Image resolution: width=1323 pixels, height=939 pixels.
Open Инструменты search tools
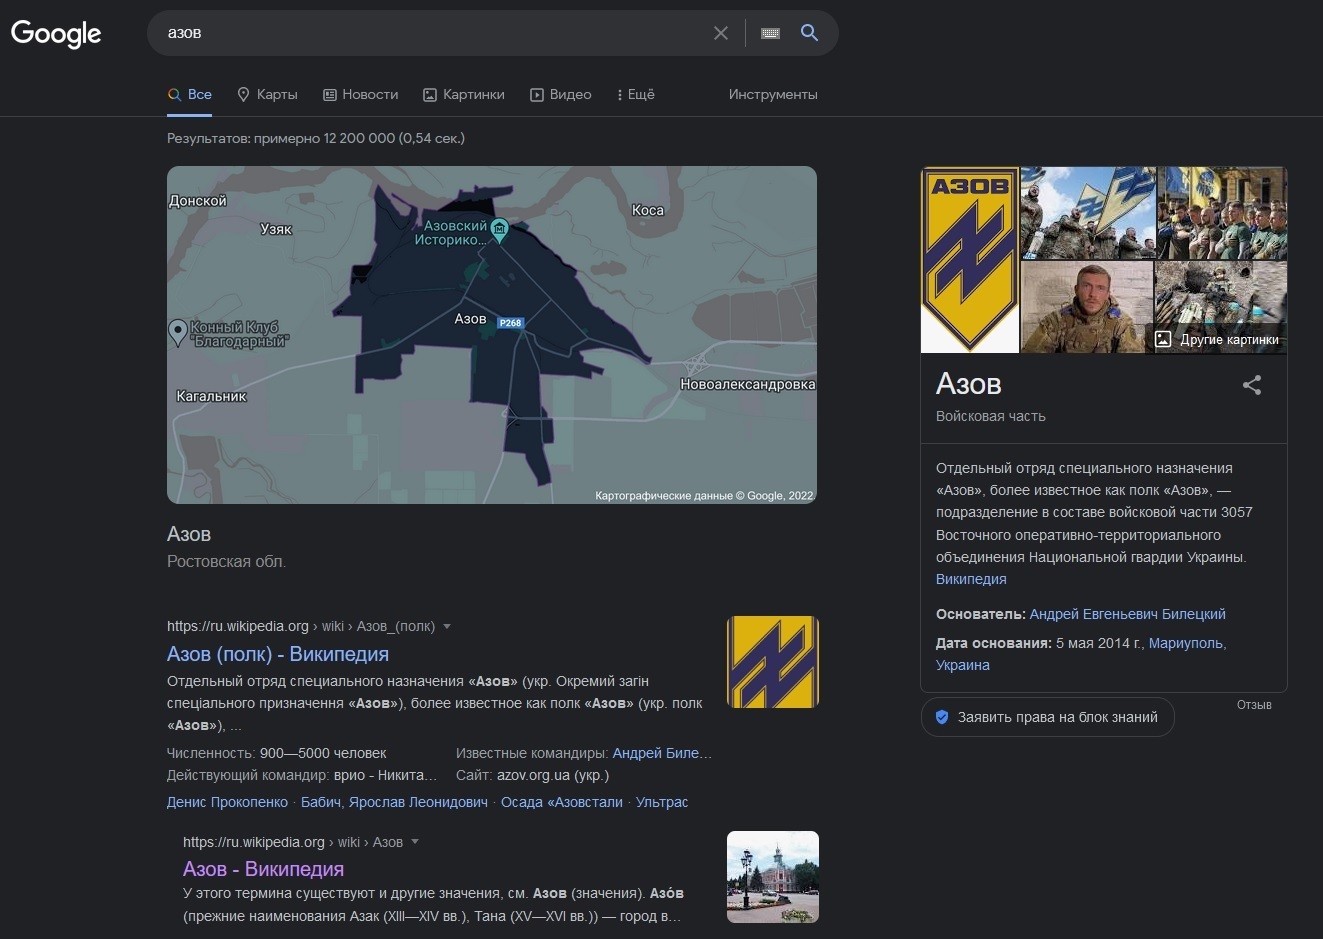[772, 95]
